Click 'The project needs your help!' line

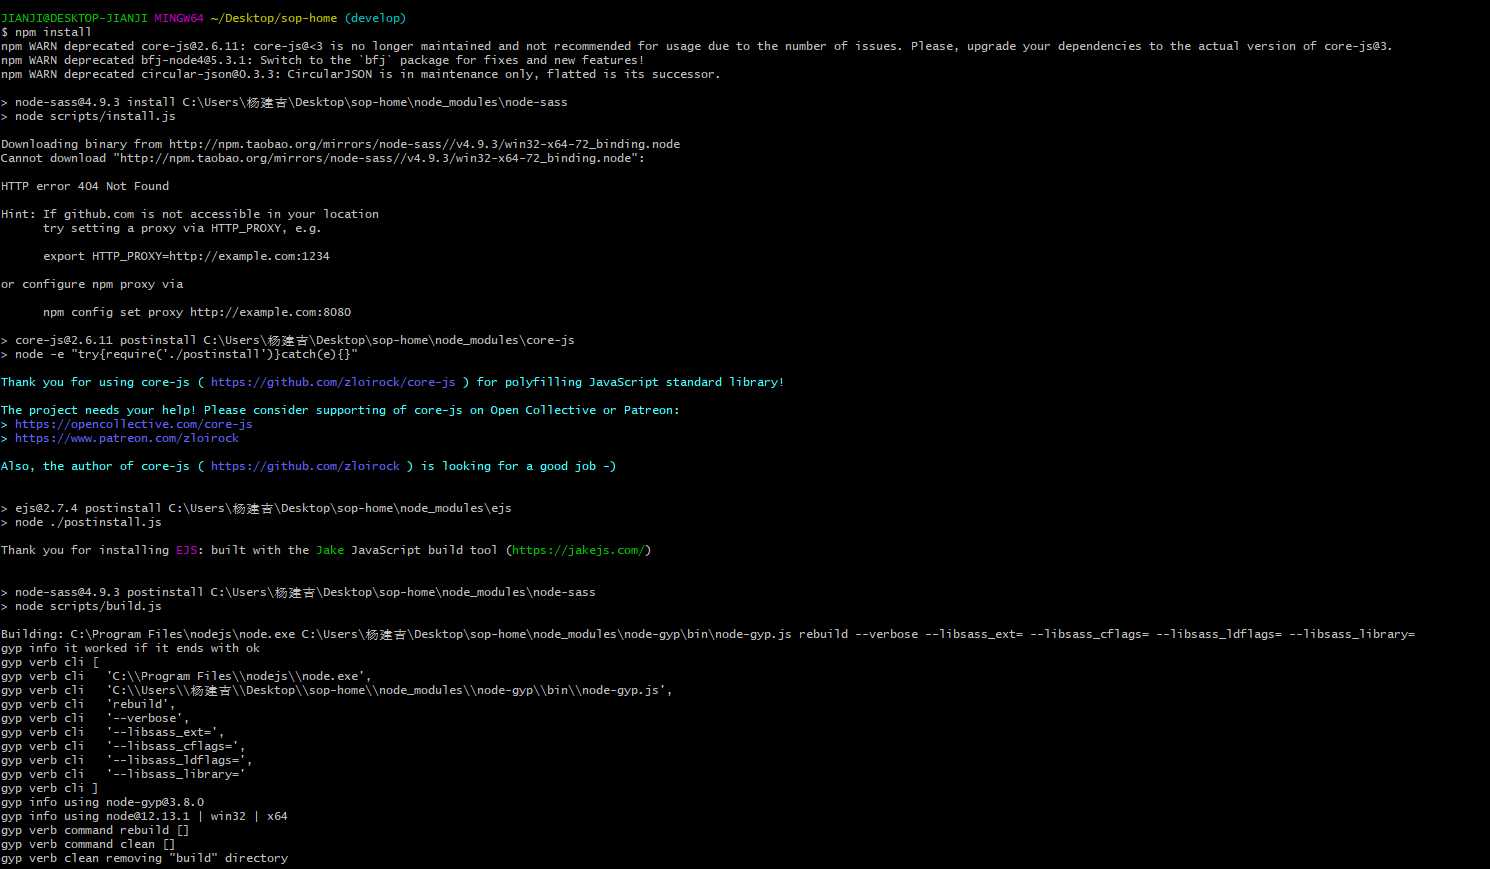coord(340,410)
